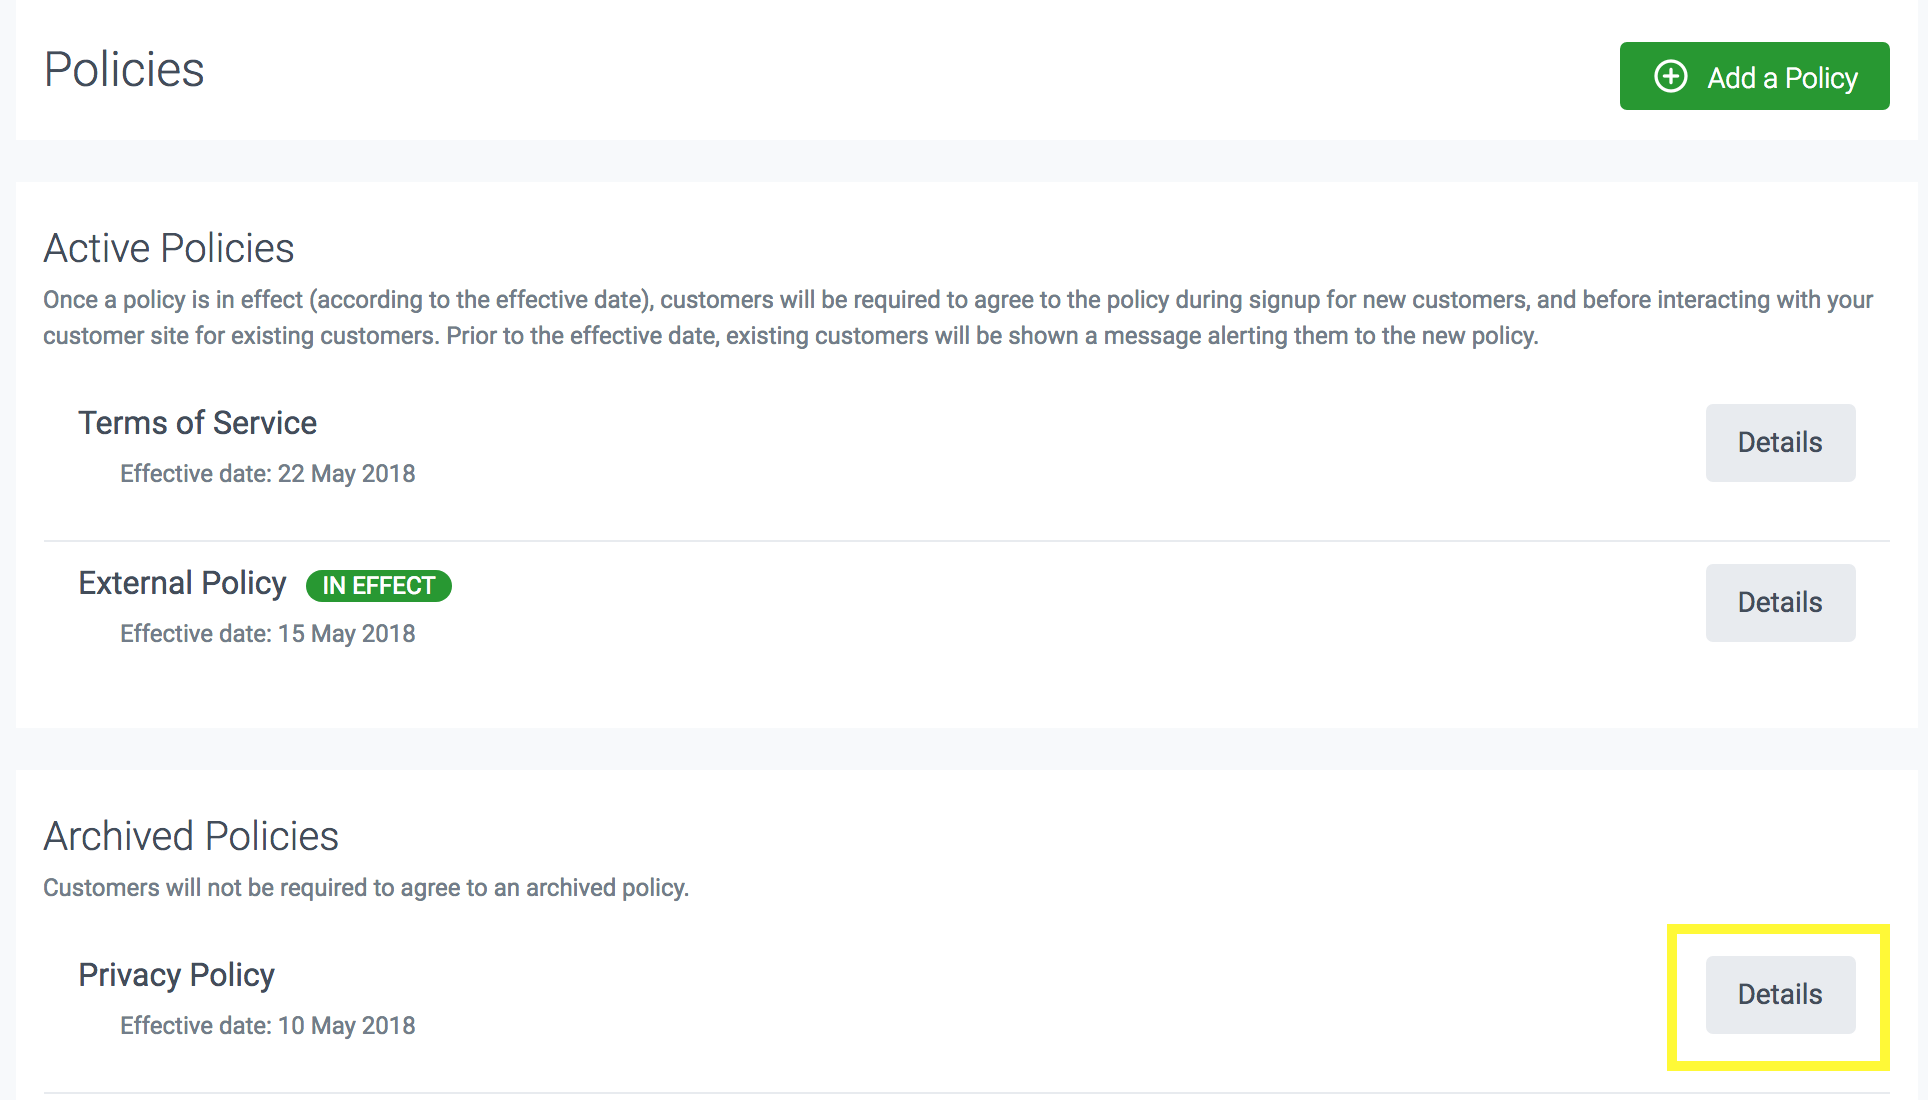Open Details for Terms of Service
The width and height of the screenshot is (1928, 1100).
coord(1779,443)
